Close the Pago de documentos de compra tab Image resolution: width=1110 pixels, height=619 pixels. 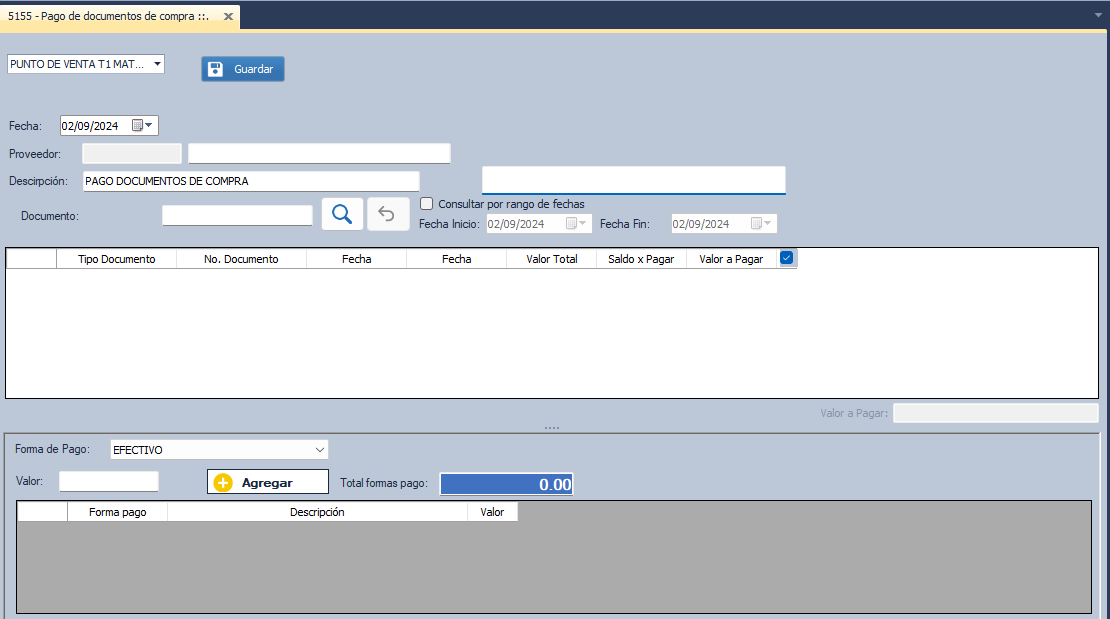[x=228, y=16]
